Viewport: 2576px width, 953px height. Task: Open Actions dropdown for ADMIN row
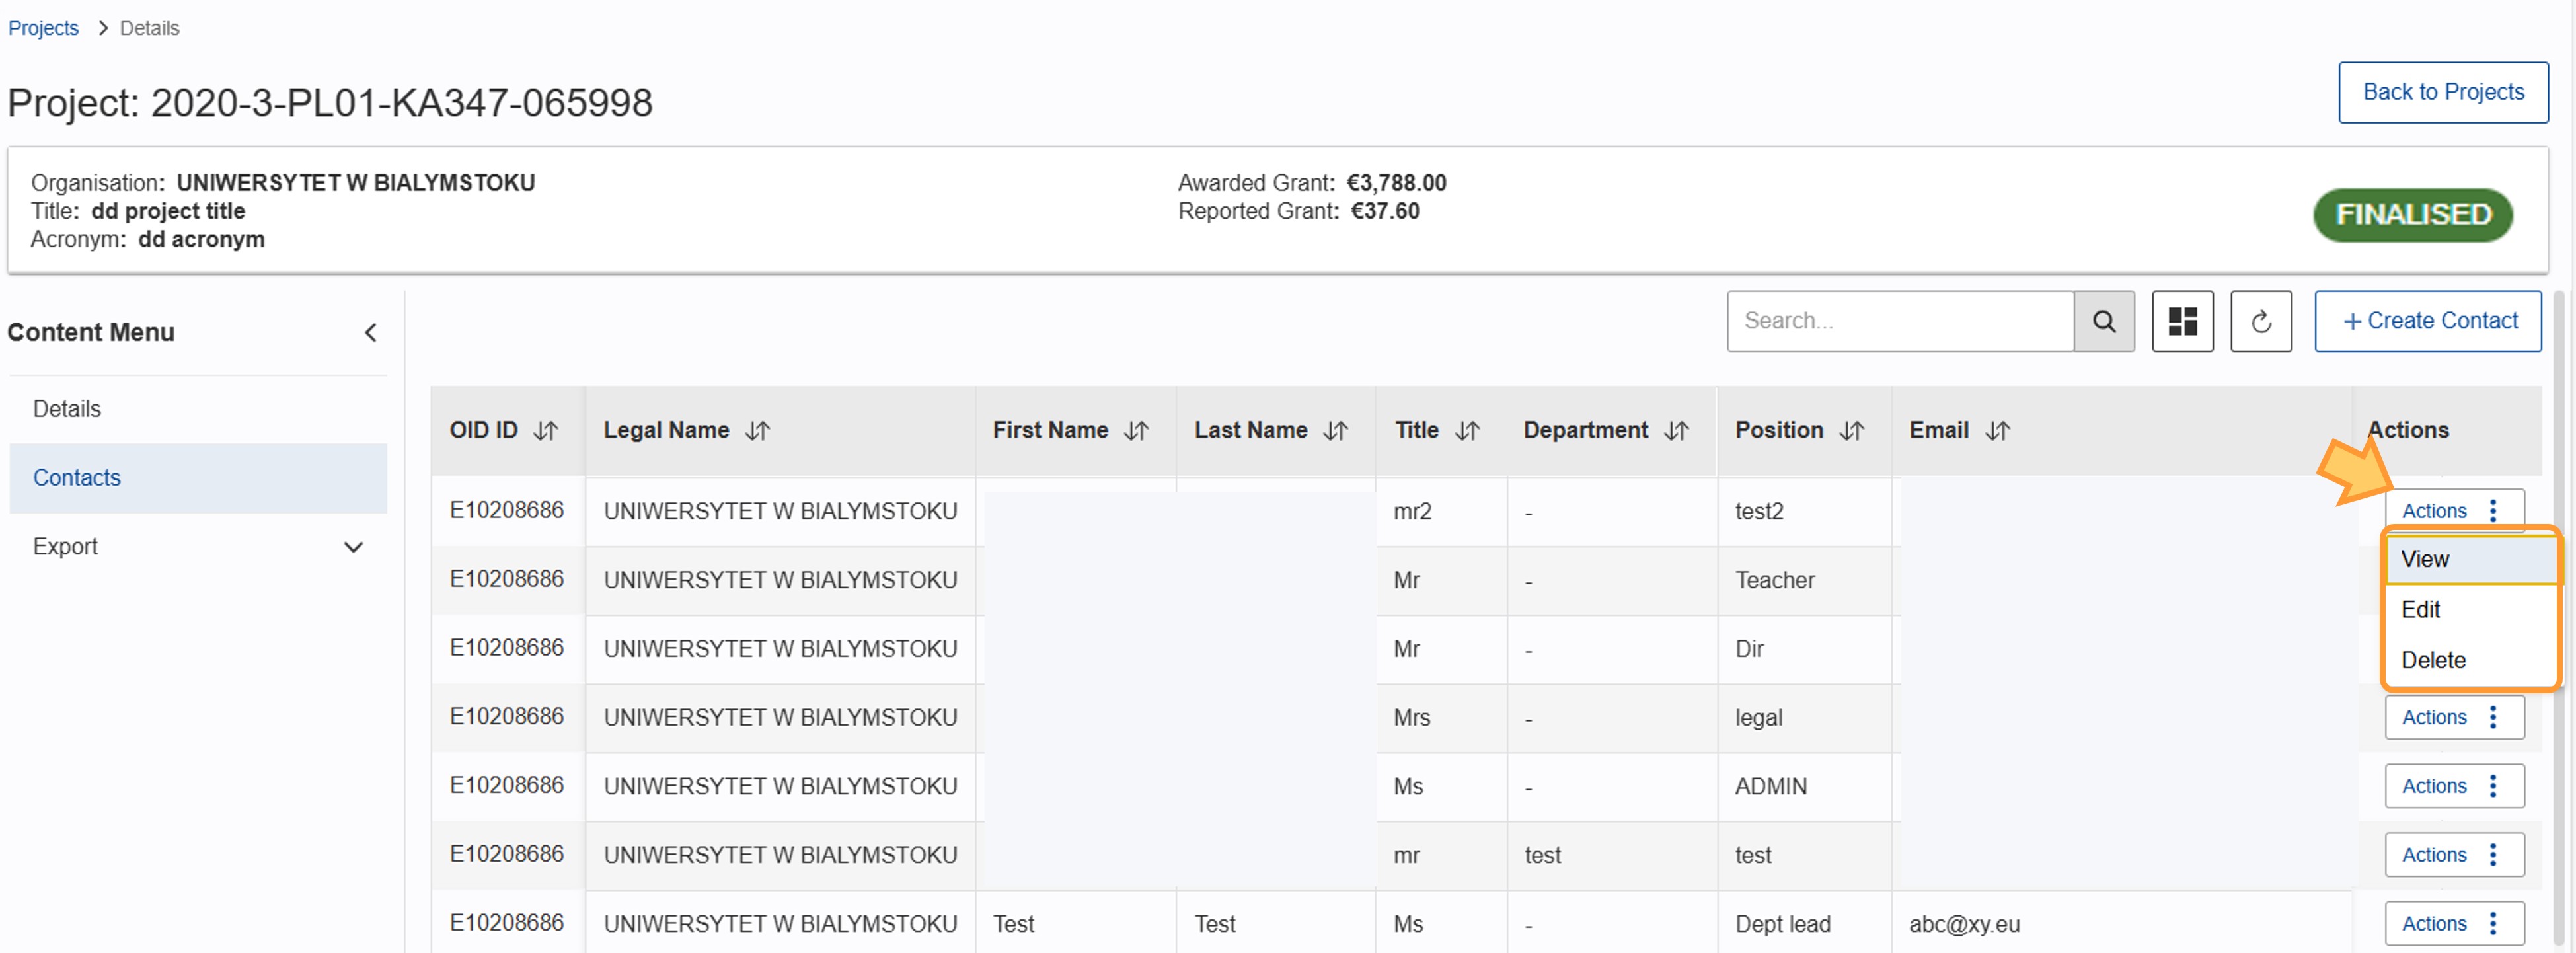[x=2453, y=786]
